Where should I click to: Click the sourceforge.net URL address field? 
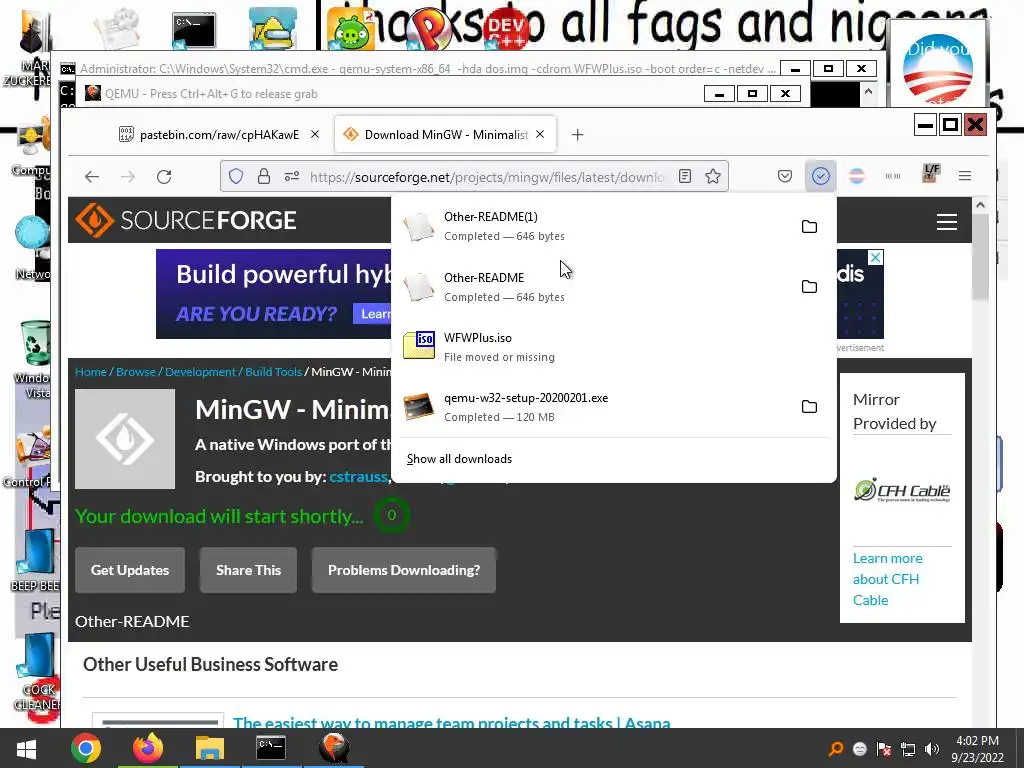click(x=487, y=177)
